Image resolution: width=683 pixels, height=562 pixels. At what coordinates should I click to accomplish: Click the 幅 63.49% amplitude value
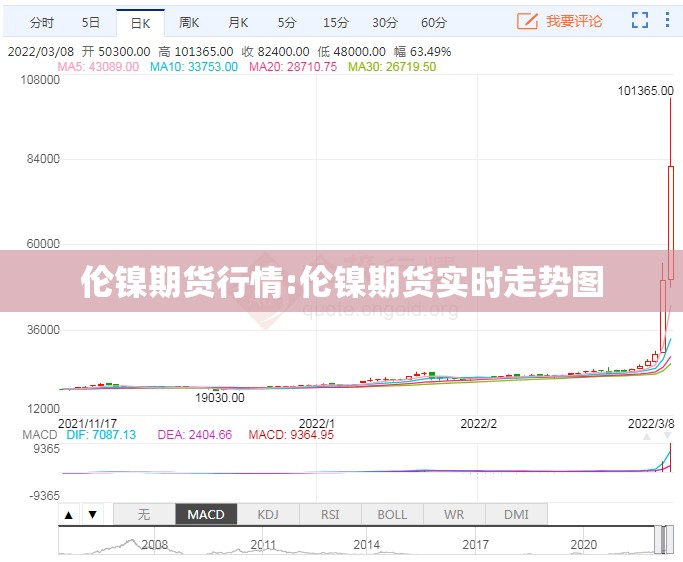423,52
